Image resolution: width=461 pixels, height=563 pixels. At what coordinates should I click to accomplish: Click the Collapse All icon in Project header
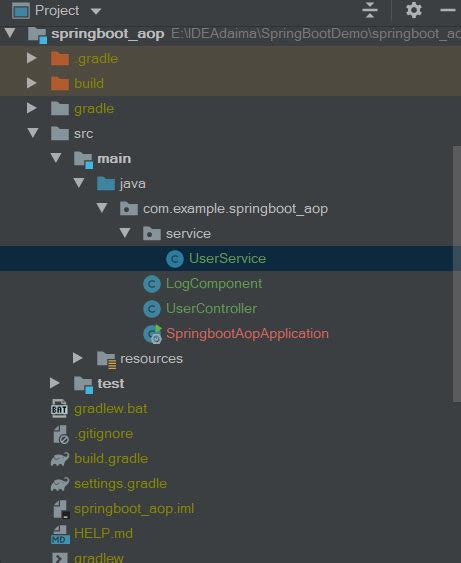click(370, 10)
